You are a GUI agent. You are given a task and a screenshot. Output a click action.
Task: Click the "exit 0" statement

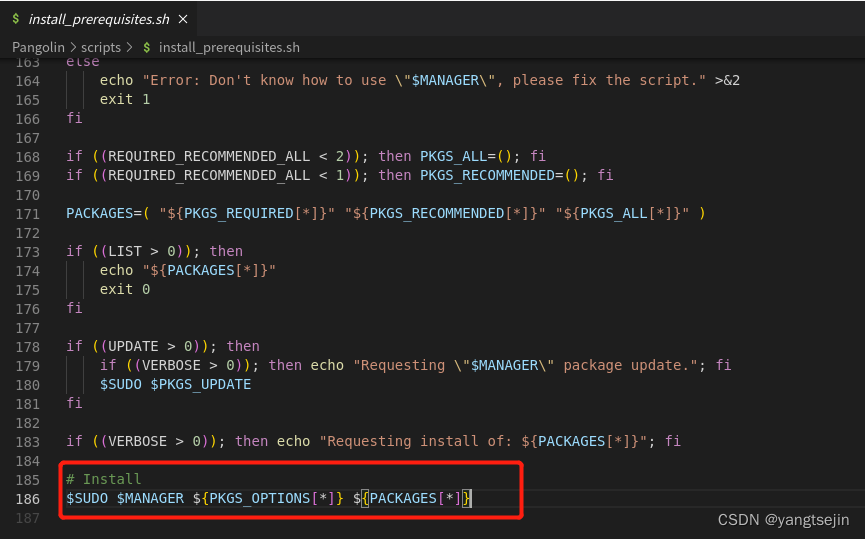click(x=125, y=289)
